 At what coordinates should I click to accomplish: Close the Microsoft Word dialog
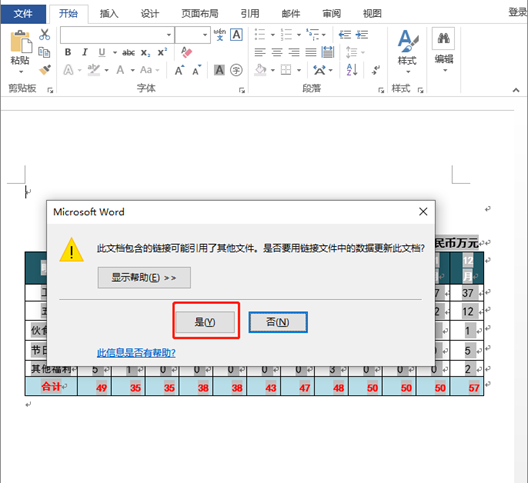click(x=423, y=212)
